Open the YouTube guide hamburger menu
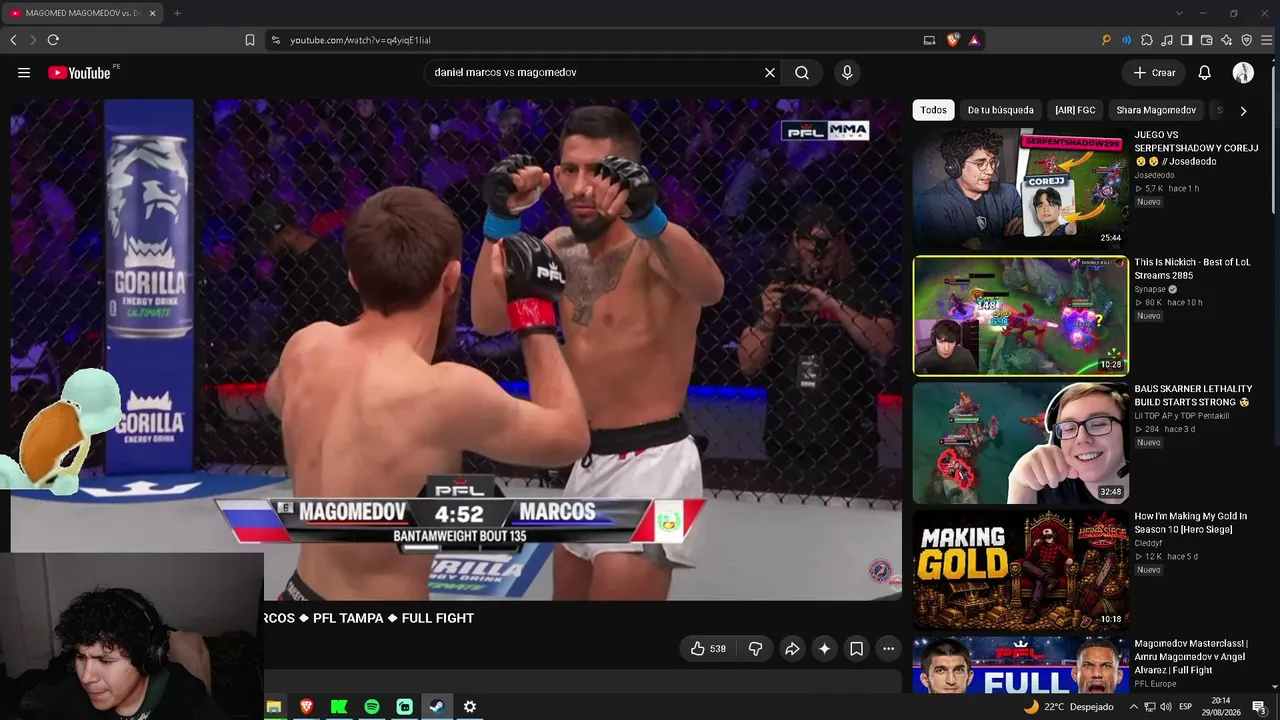The width and height of the screenshot is (1280, 720). click(24, 73)
